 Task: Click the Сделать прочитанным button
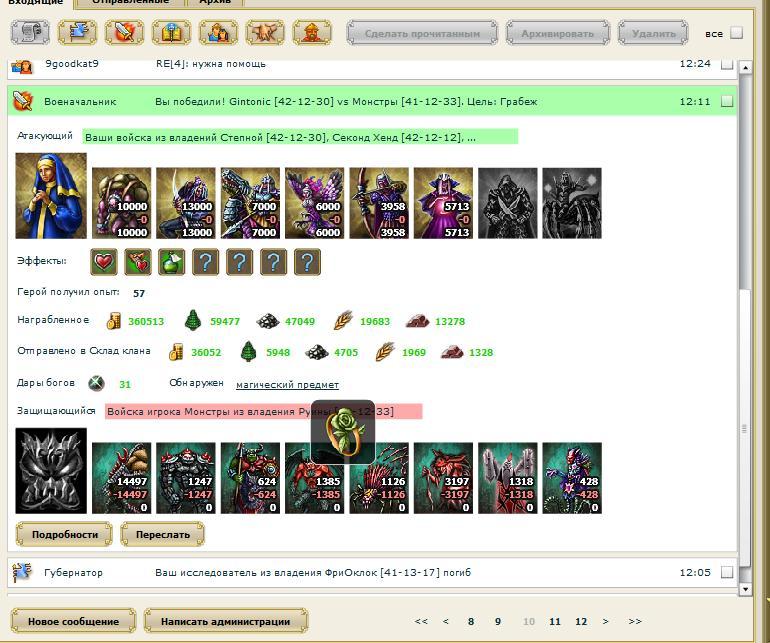[422, 33]
